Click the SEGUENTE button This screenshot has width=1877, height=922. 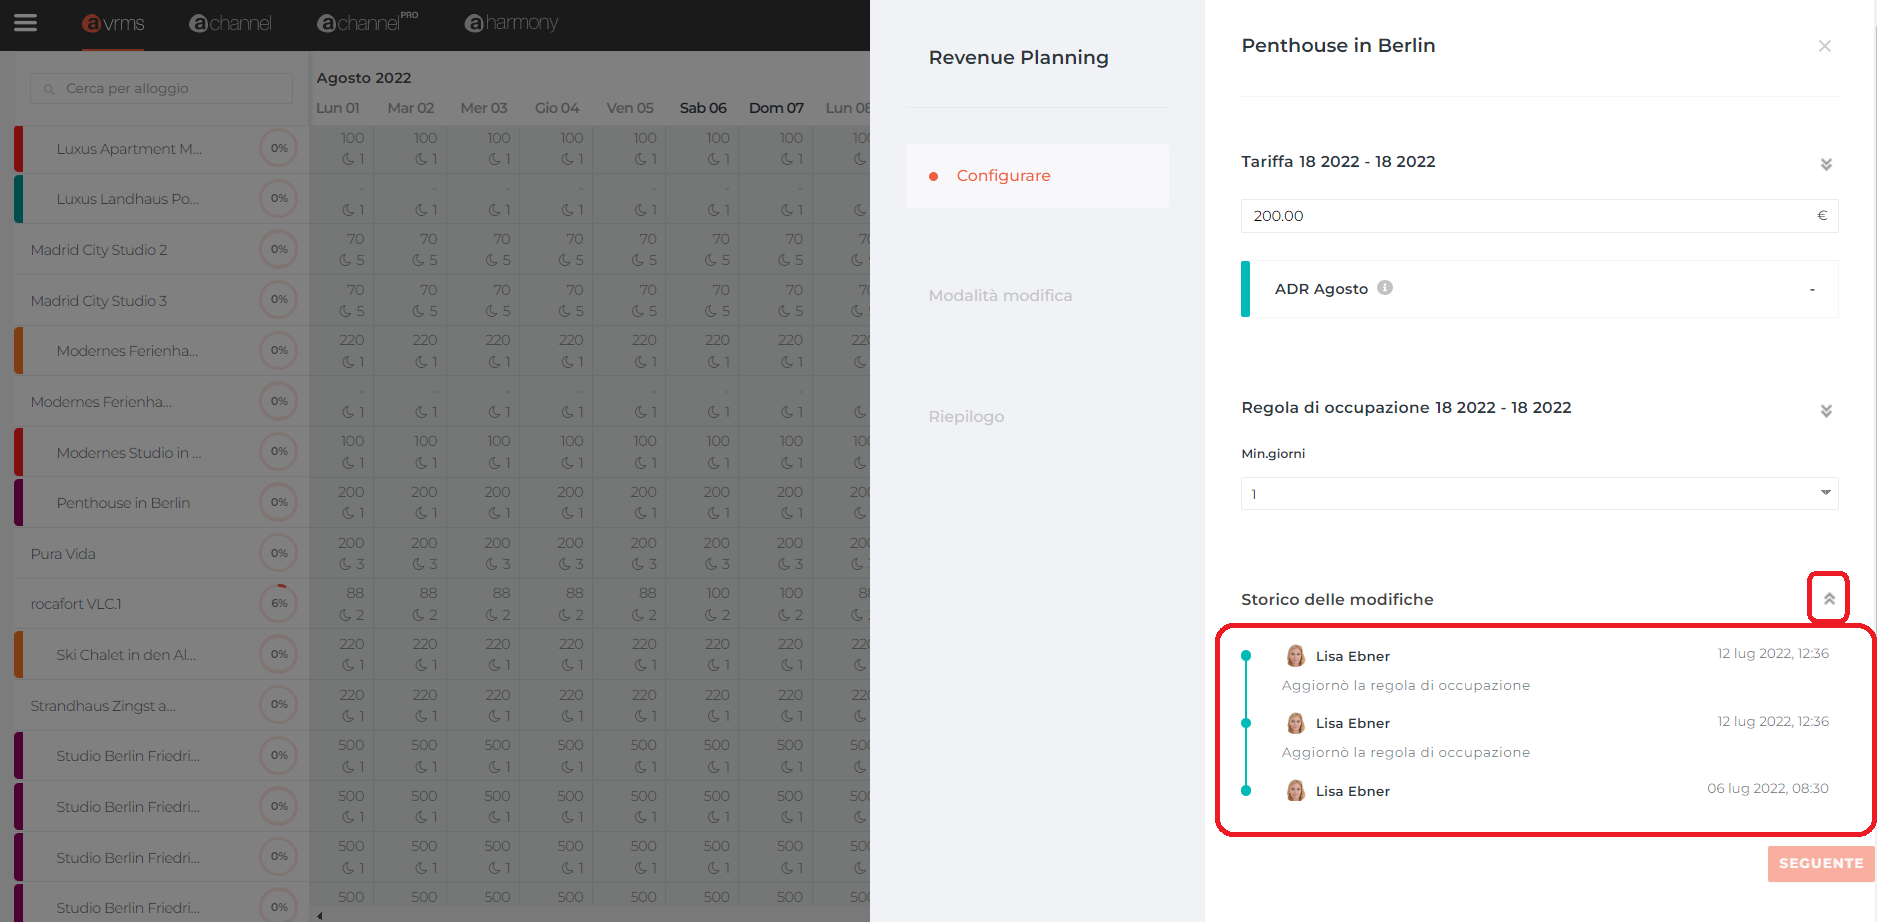1820,863
